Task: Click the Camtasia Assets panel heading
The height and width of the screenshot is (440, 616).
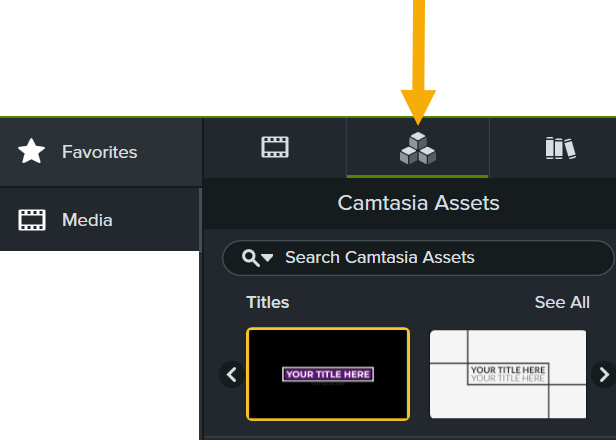Action: pyautogui.click(x=418, y=204)
